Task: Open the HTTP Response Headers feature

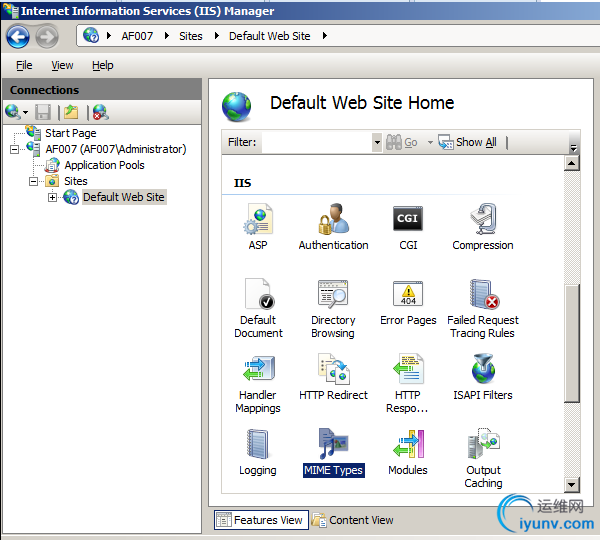Action: (x=408, y=383)
